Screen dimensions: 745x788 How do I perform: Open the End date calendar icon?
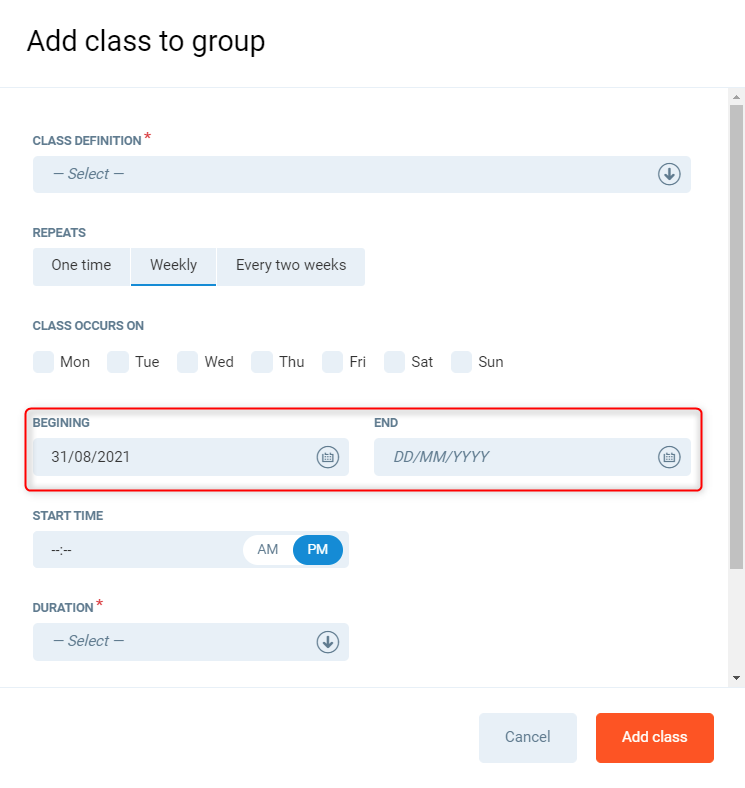pos(669,457)
